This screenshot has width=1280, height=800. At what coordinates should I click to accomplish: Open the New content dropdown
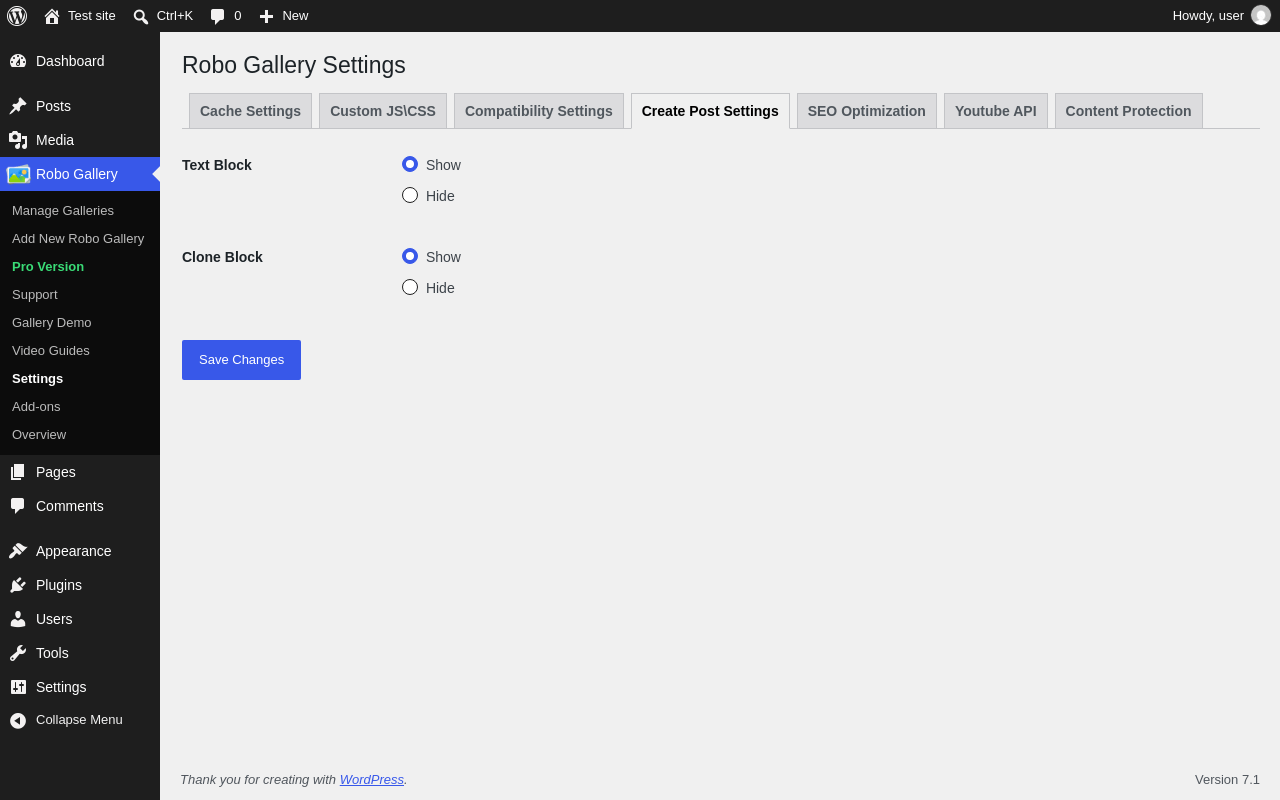point(284,16)
